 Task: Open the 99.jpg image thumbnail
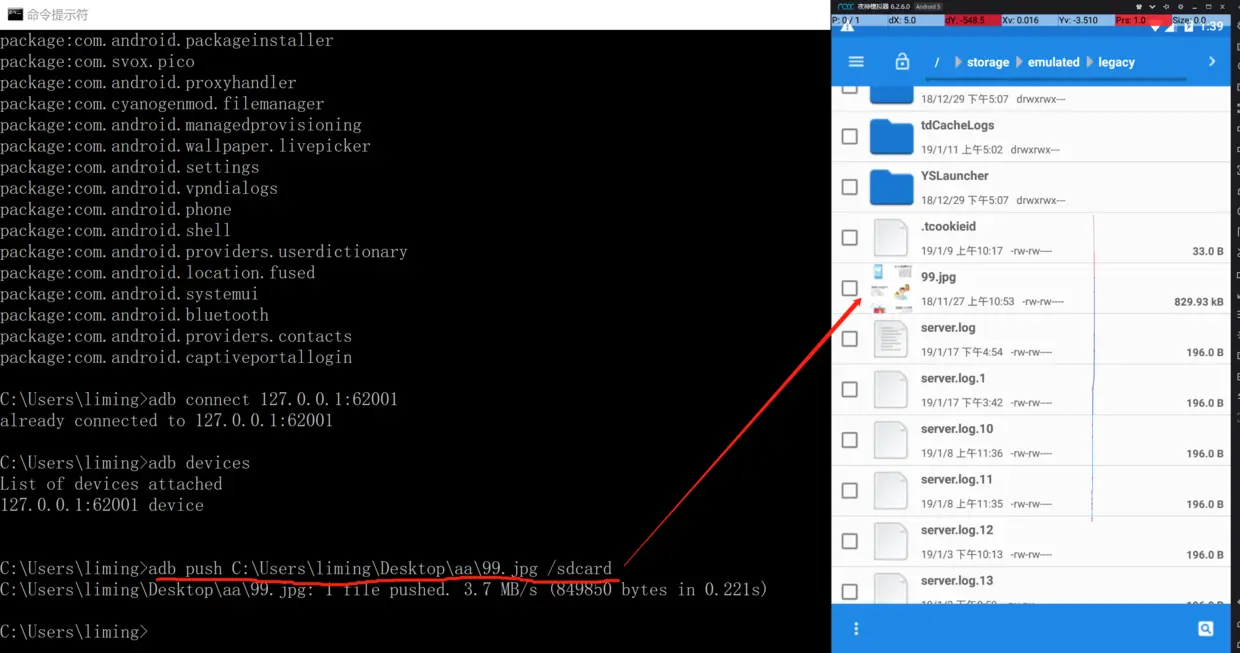(891, 288)
